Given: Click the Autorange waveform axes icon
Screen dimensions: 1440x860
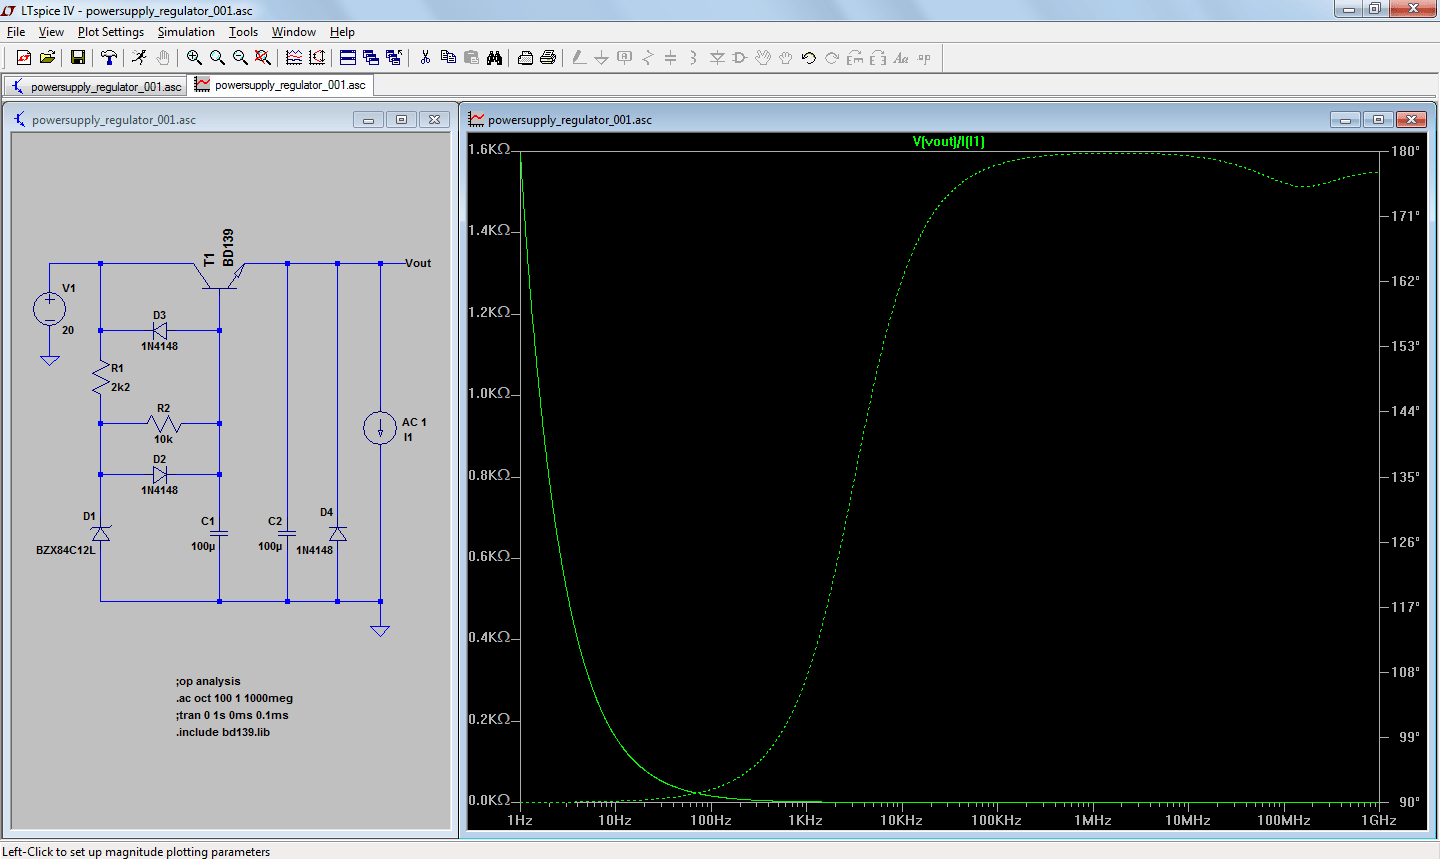Looking at the screenshot, I should point(317,57).
